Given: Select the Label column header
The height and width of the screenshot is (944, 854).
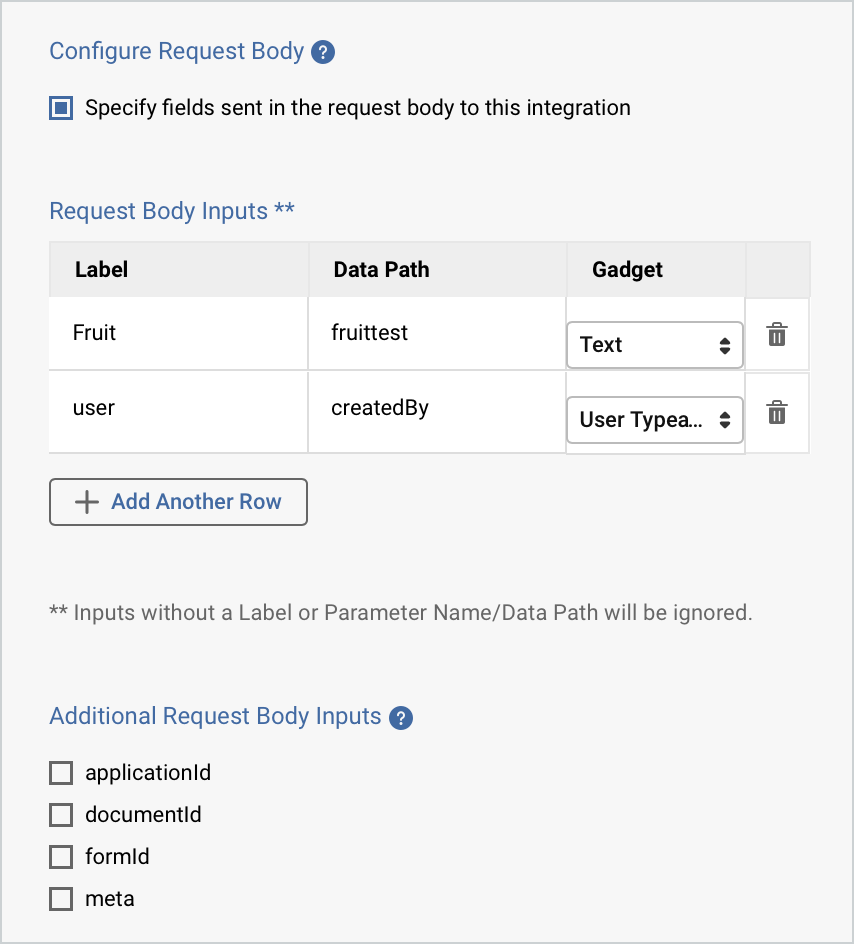Looking at the screenshot, I should click(100, 270).
